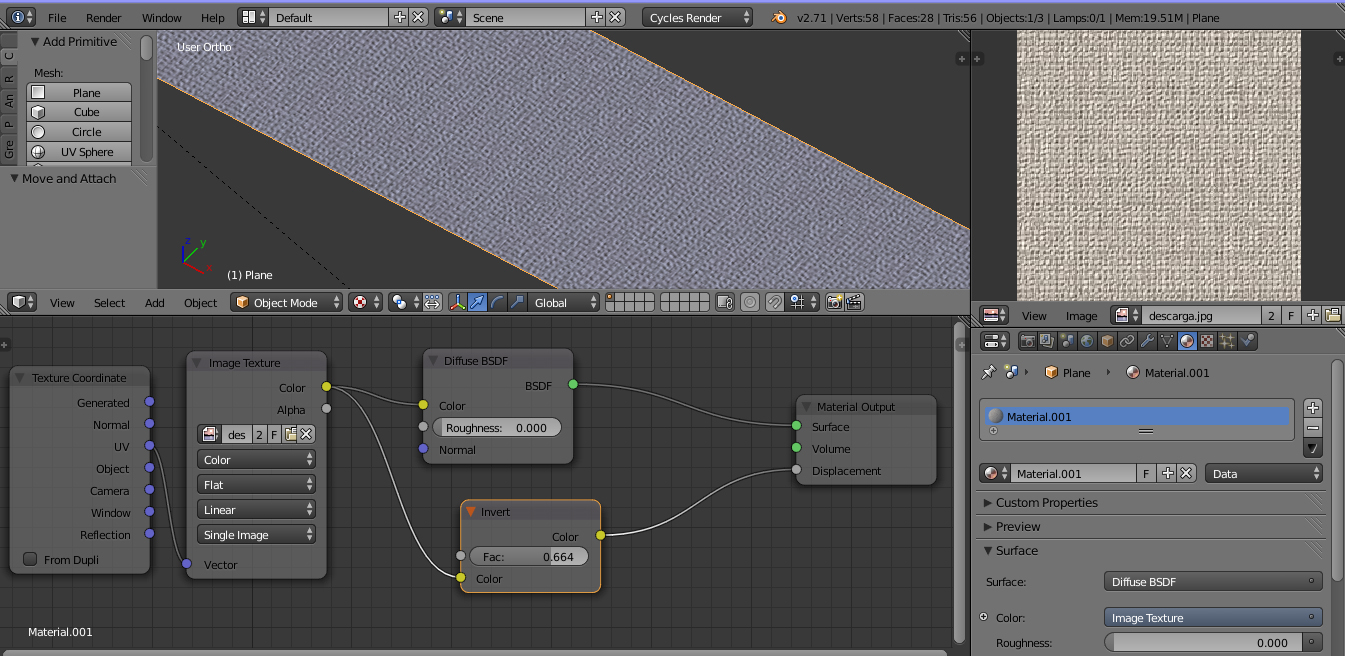Open the Render menu

coord(104,18)
